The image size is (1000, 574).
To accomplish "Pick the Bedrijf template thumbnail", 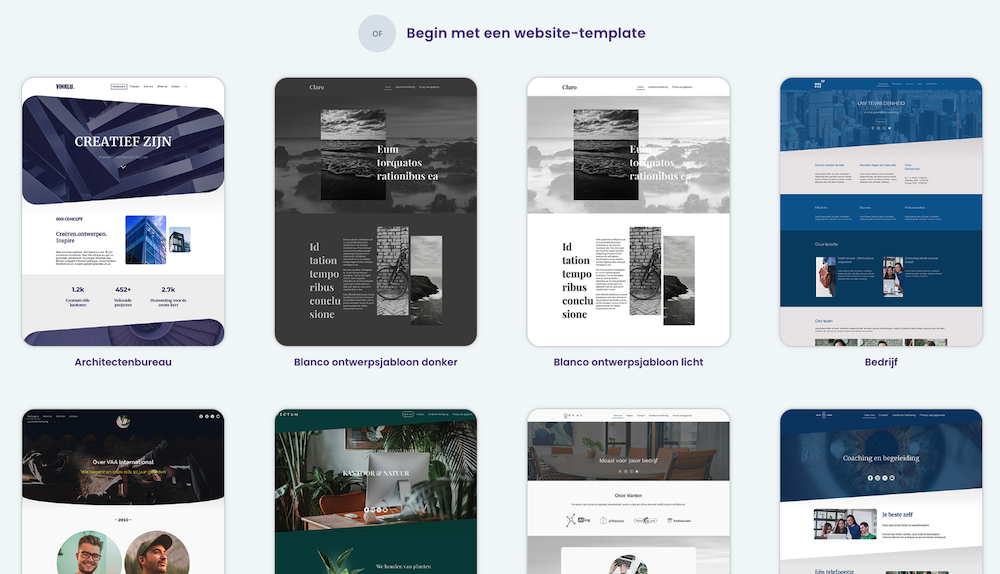I will [881, 212].
